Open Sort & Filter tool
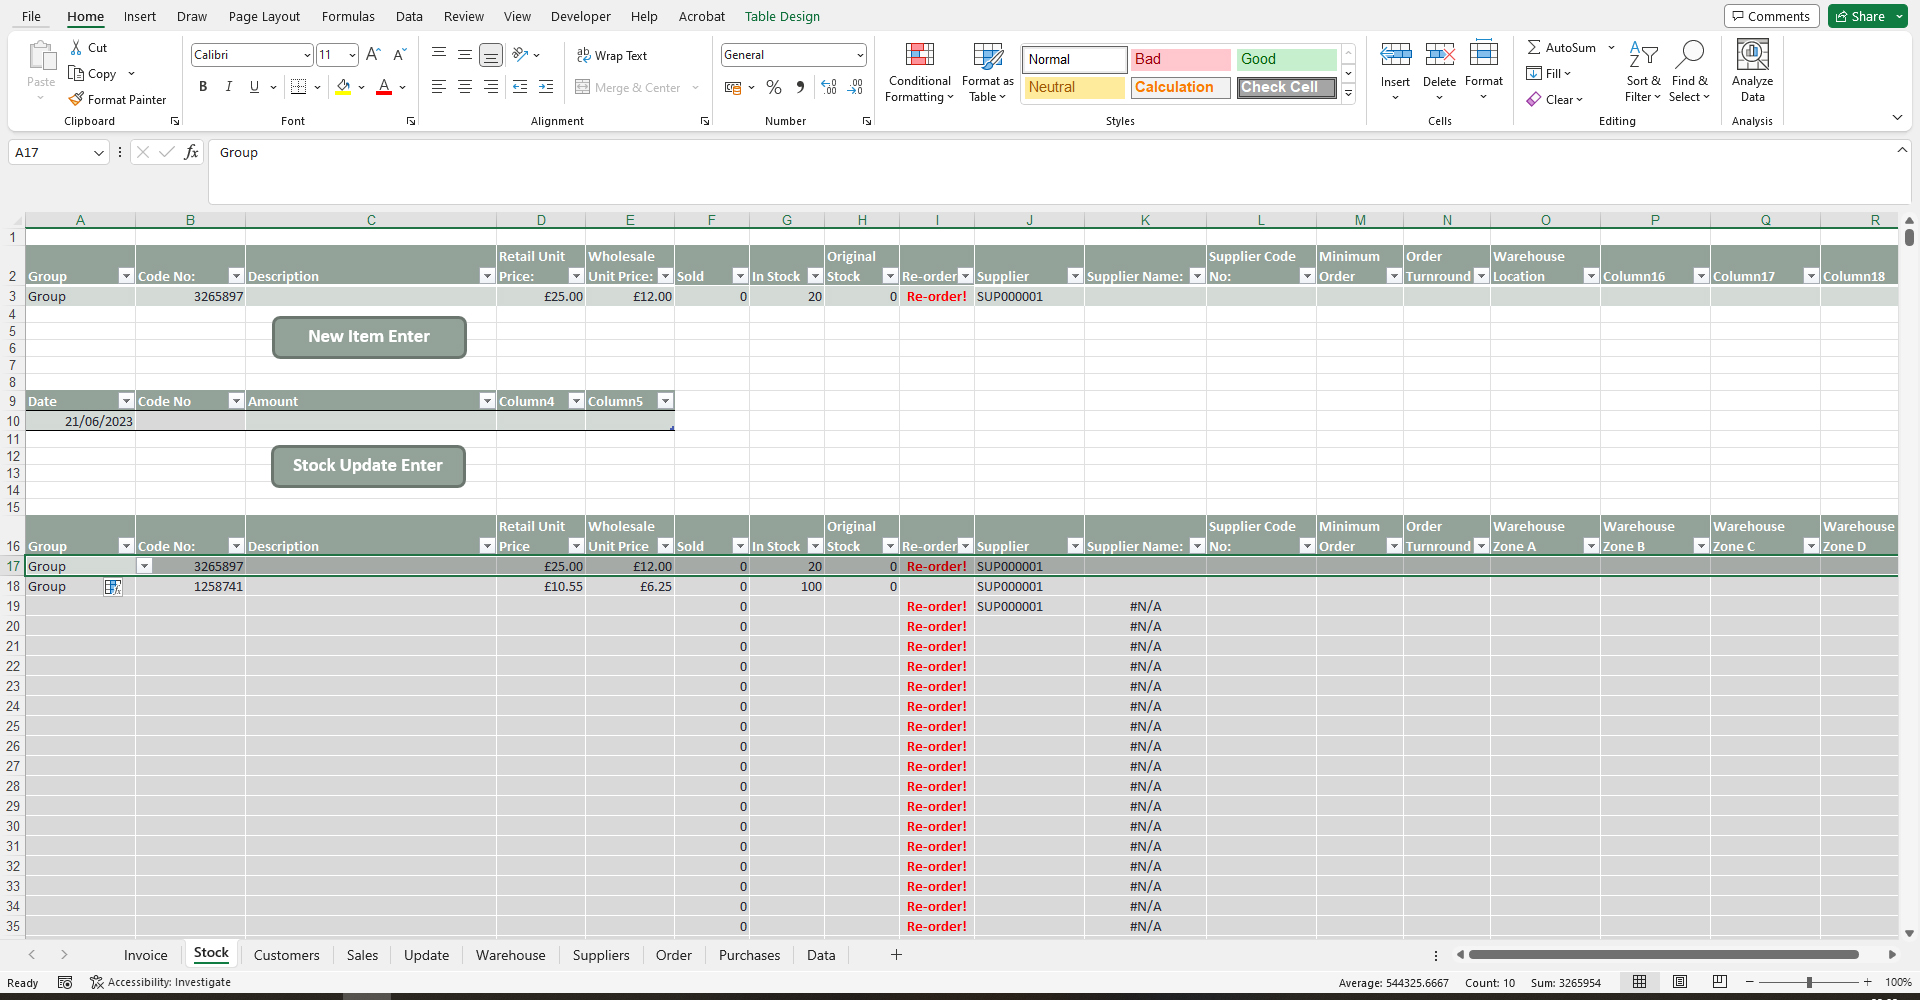 click(1642, 72)
